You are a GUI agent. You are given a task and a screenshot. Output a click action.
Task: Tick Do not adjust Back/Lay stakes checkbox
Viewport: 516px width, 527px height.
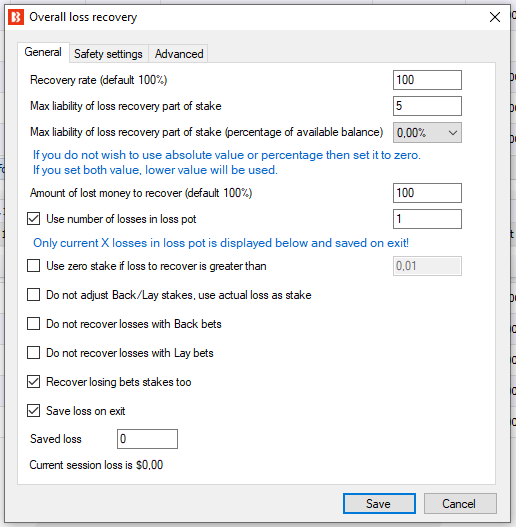tap(34, 295)
